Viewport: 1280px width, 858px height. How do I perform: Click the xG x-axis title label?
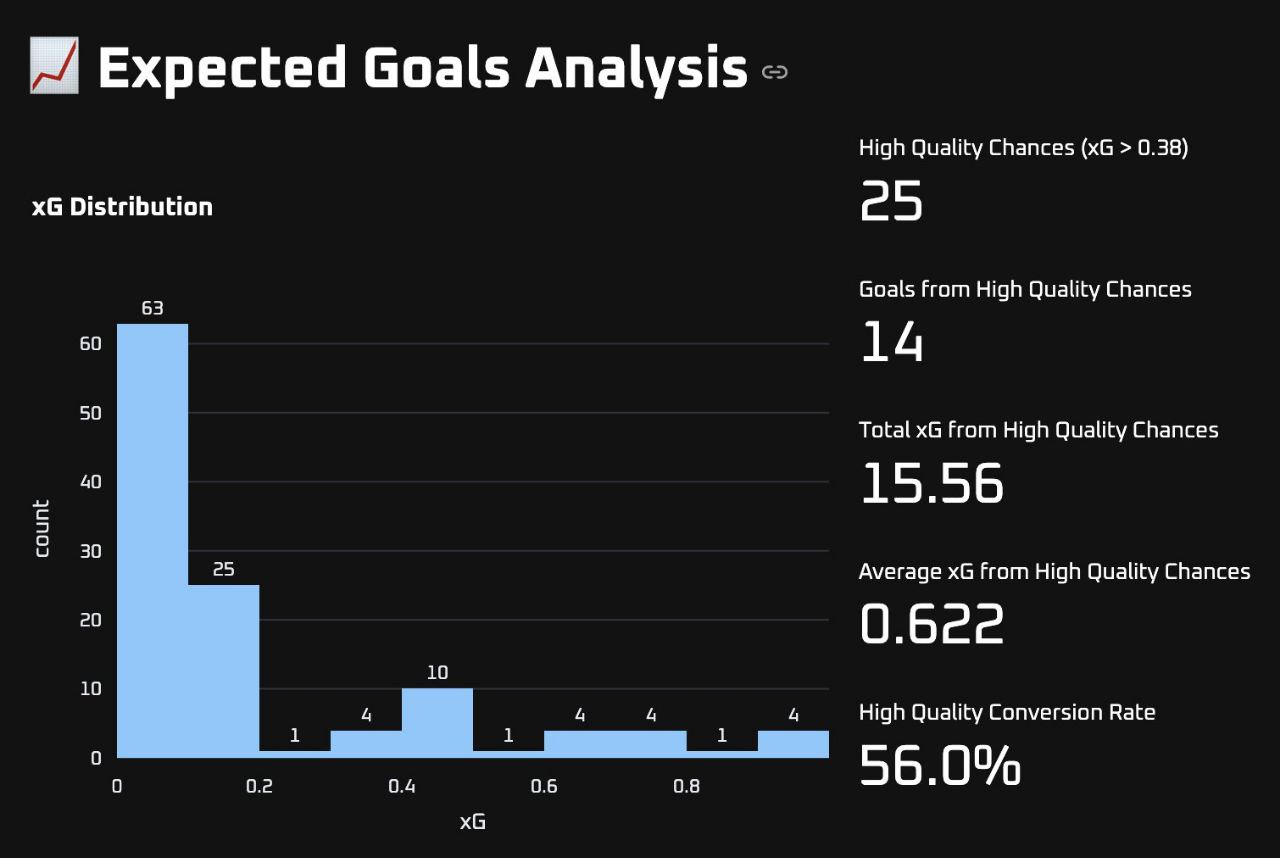473,822
